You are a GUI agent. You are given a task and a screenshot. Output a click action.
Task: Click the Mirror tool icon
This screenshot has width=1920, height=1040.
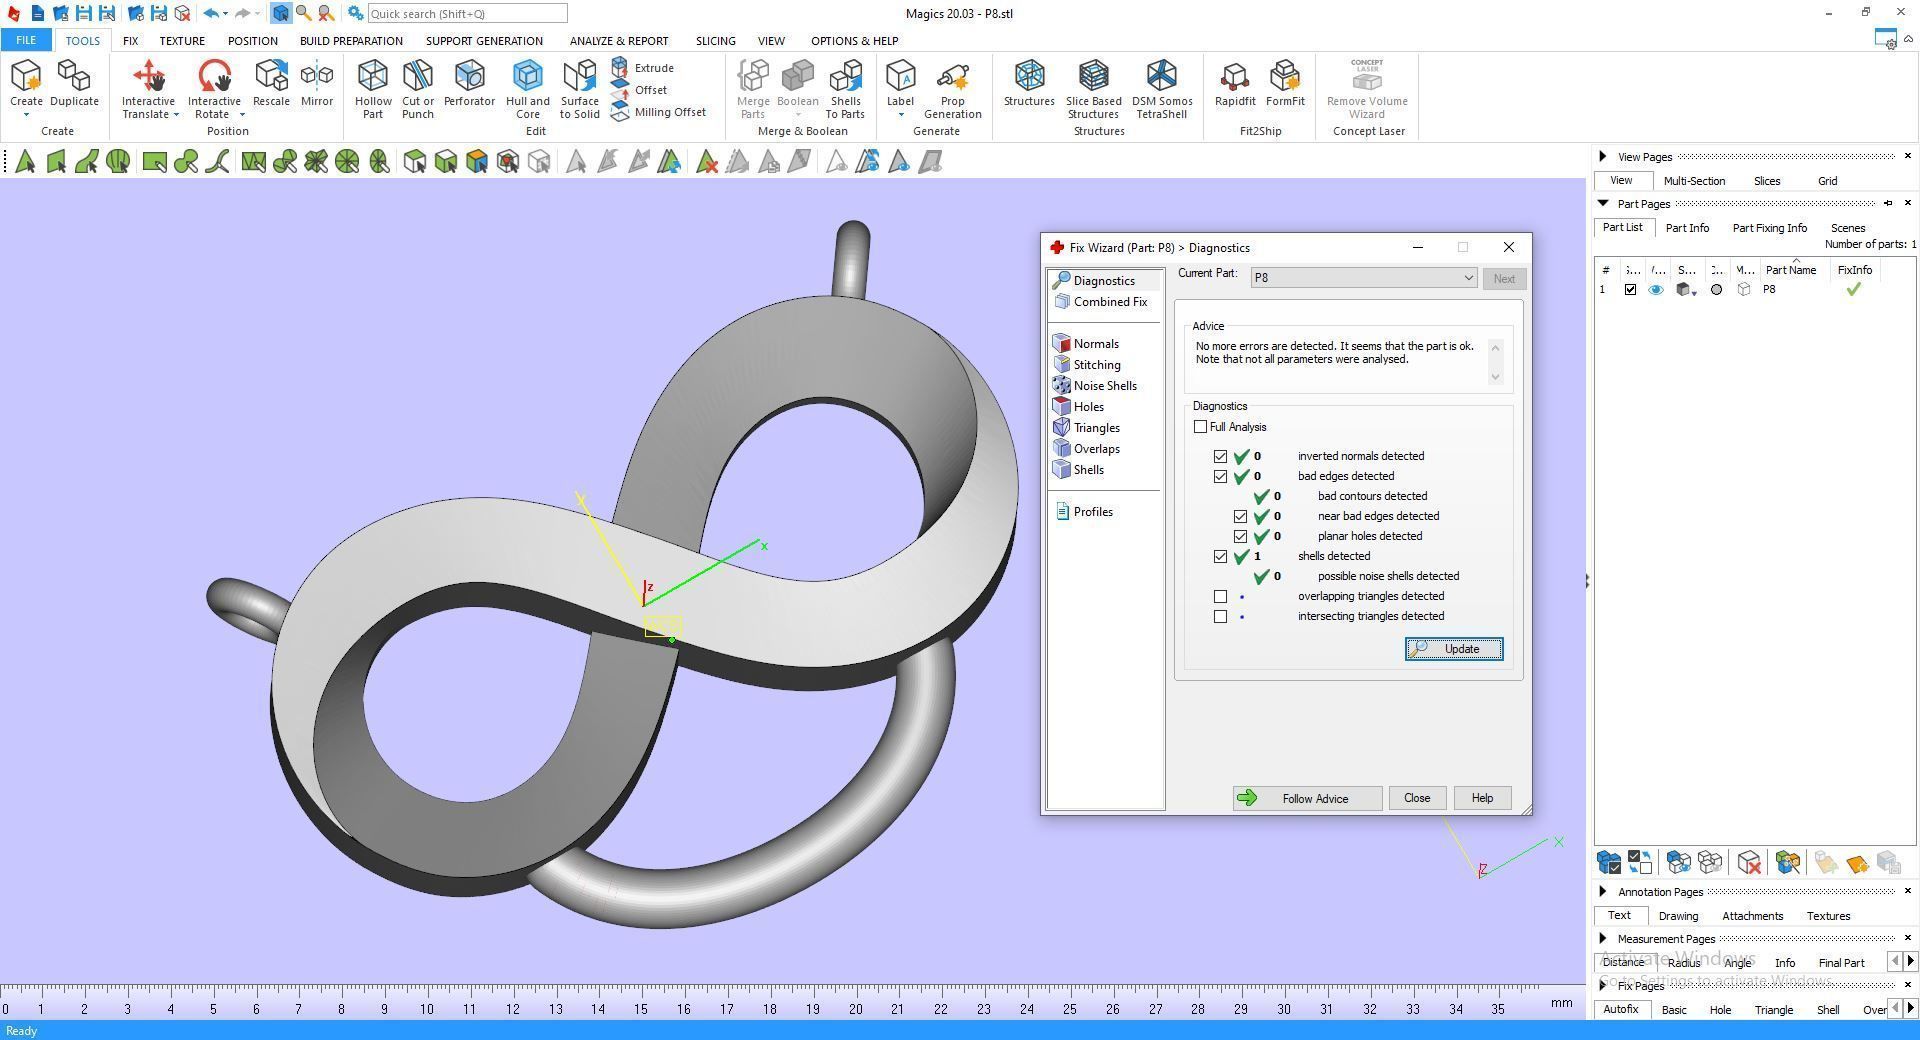pos(317,83)
